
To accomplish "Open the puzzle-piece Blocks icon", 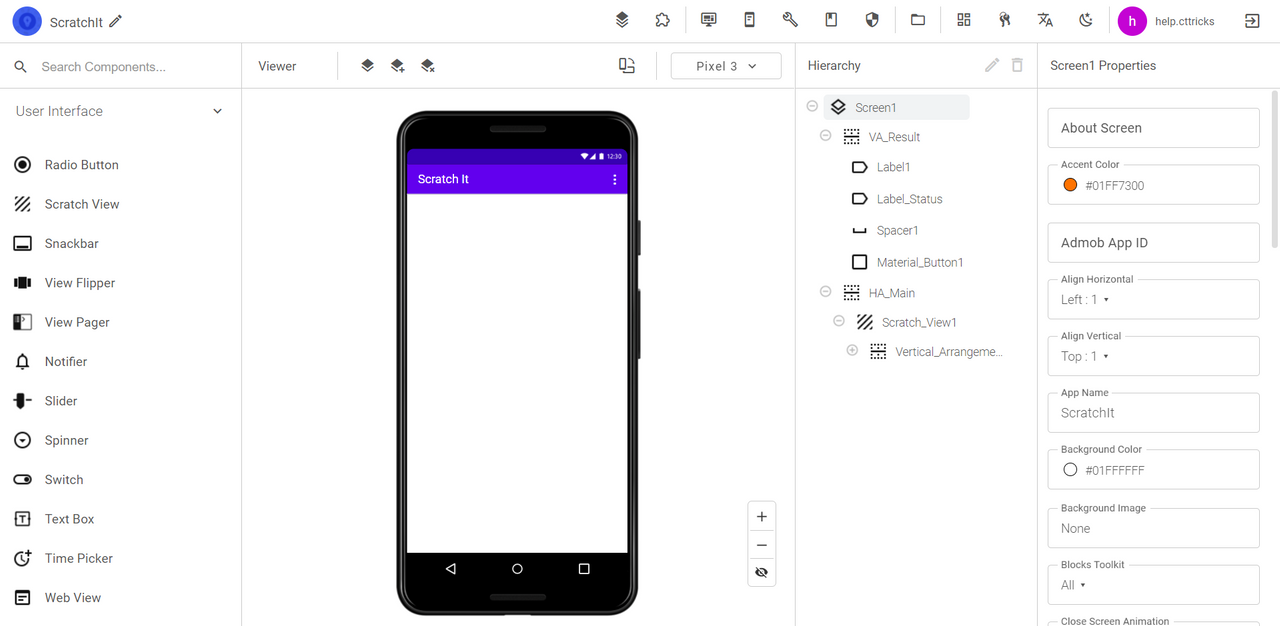I will pyautogui.click(x=662, y=20).
